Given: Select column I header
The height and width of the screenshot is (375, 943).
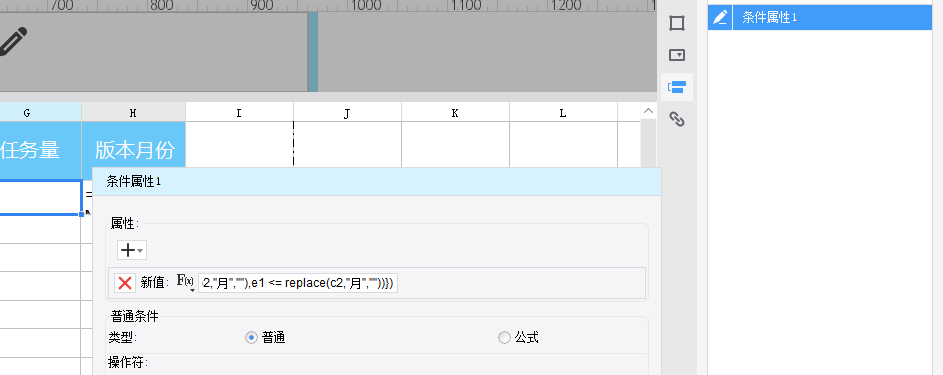Looking at the screenshot, I should pos(239,112).
